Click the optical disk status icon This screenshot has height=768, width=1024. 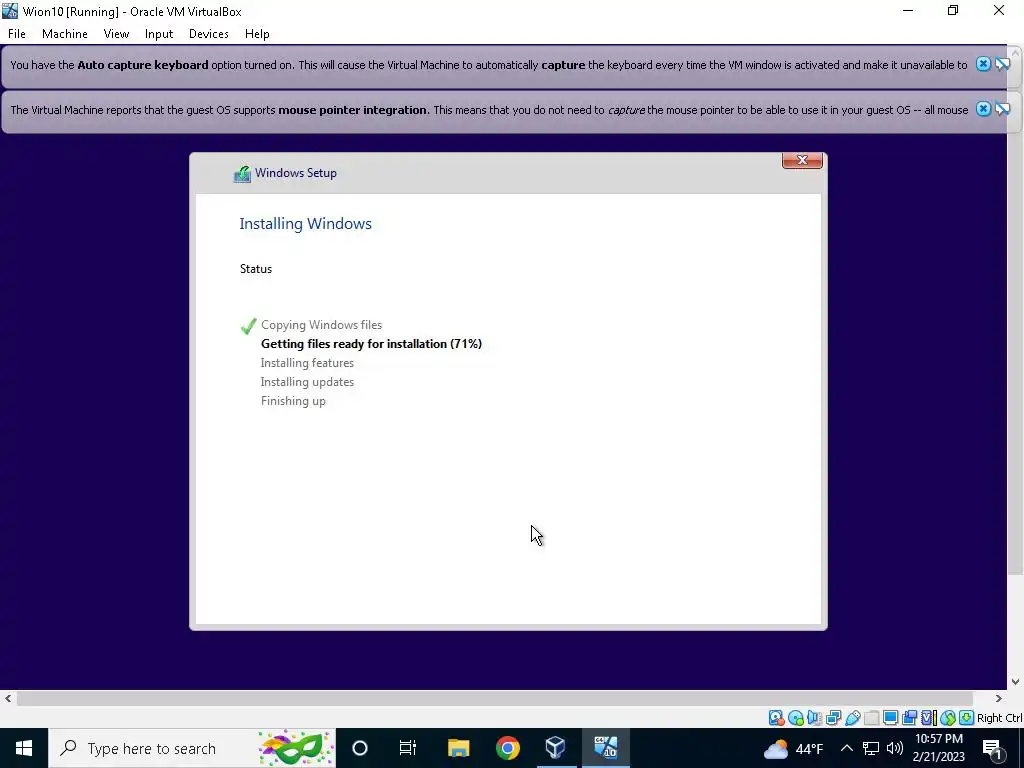795,718
